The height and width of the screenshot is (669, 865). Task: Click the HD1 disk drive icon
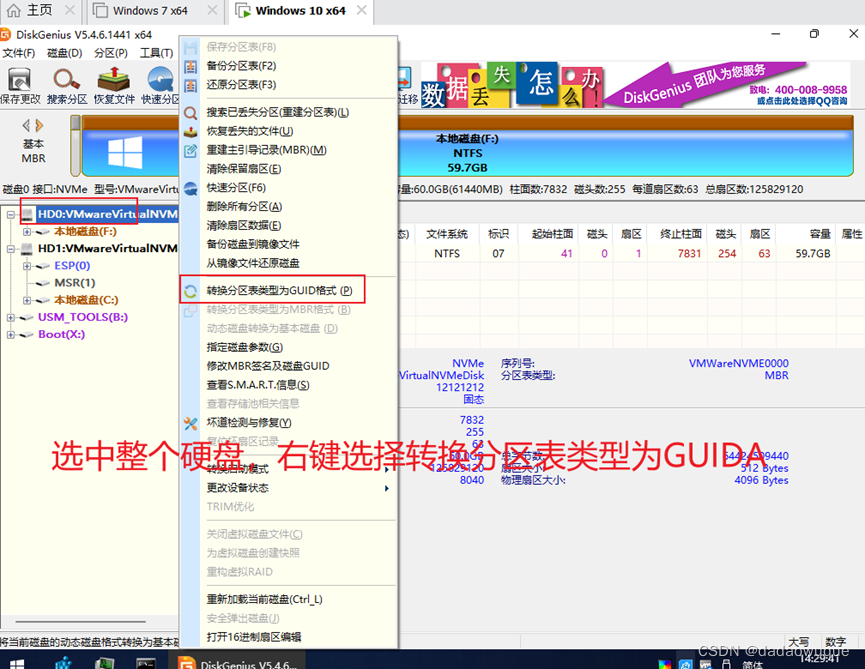(26, 249)
